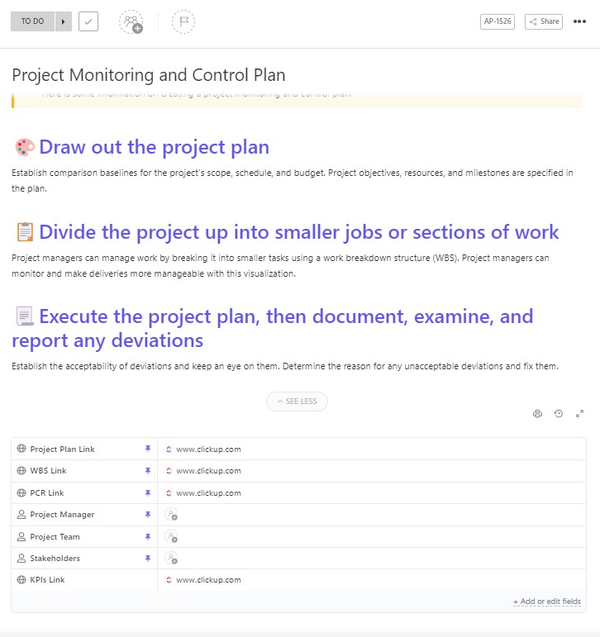Viewport: 600px width, 637px height.
Task: Unpin the Project Plan Link field
Action: [x=148, y=448]
